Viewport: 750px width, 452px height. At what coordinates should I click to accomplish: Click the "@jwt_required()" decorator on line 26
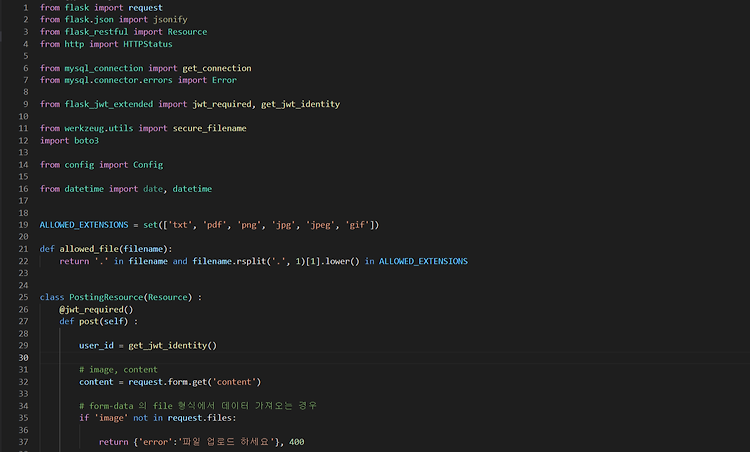click(96, 309)
